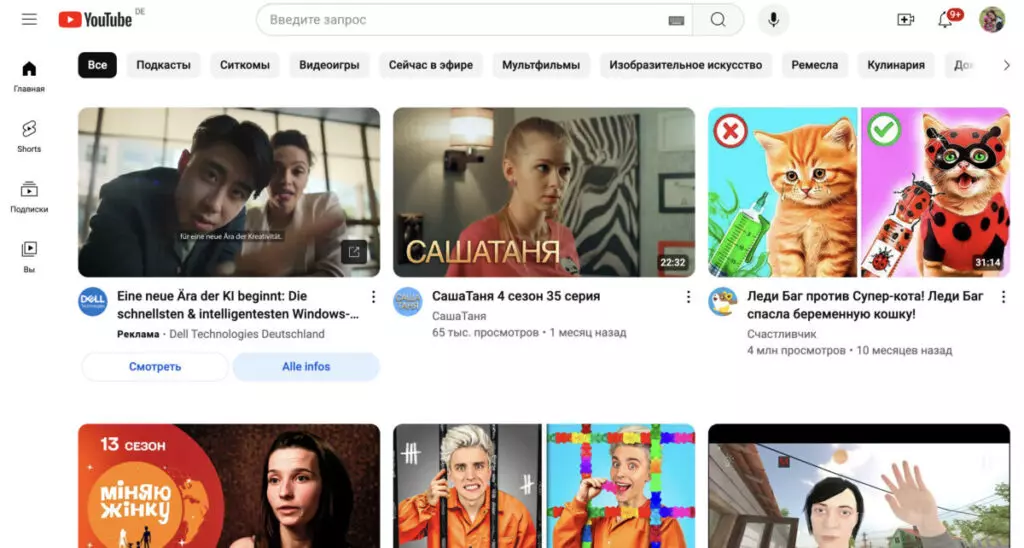The height and width of the screenshot is (548, 1024).
Task: Open the Леди Баг kitten thumbnail
Action: point(859,192)
